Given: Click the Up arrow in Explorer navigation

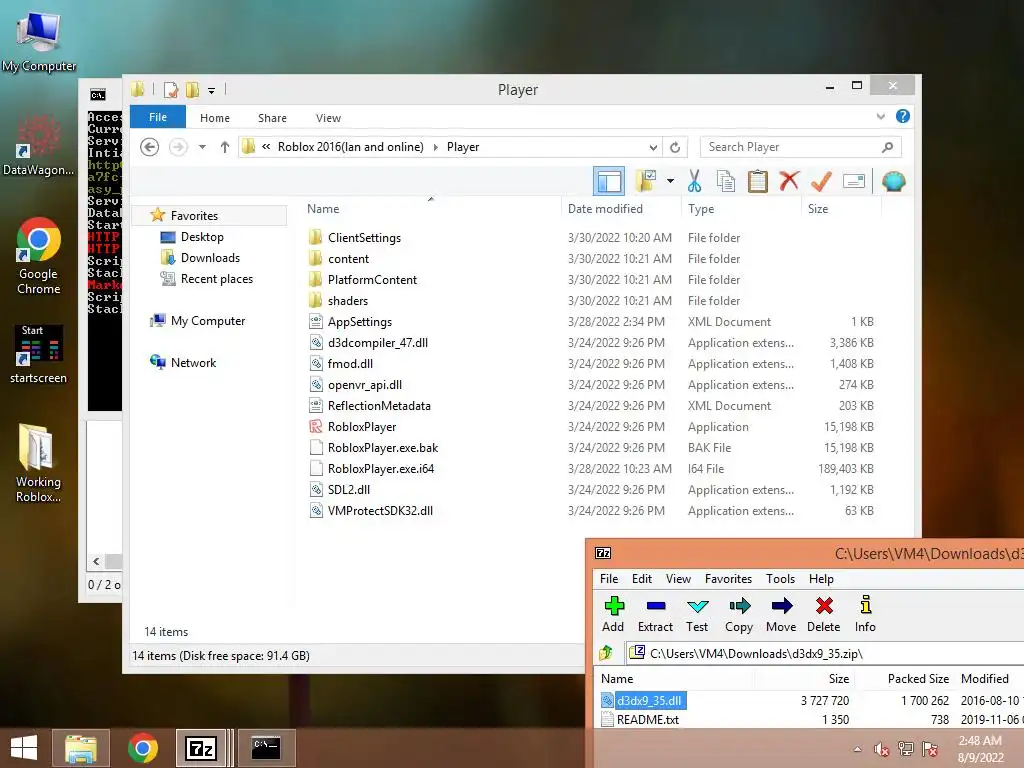Looking at the screenshot, I should 225,147.
